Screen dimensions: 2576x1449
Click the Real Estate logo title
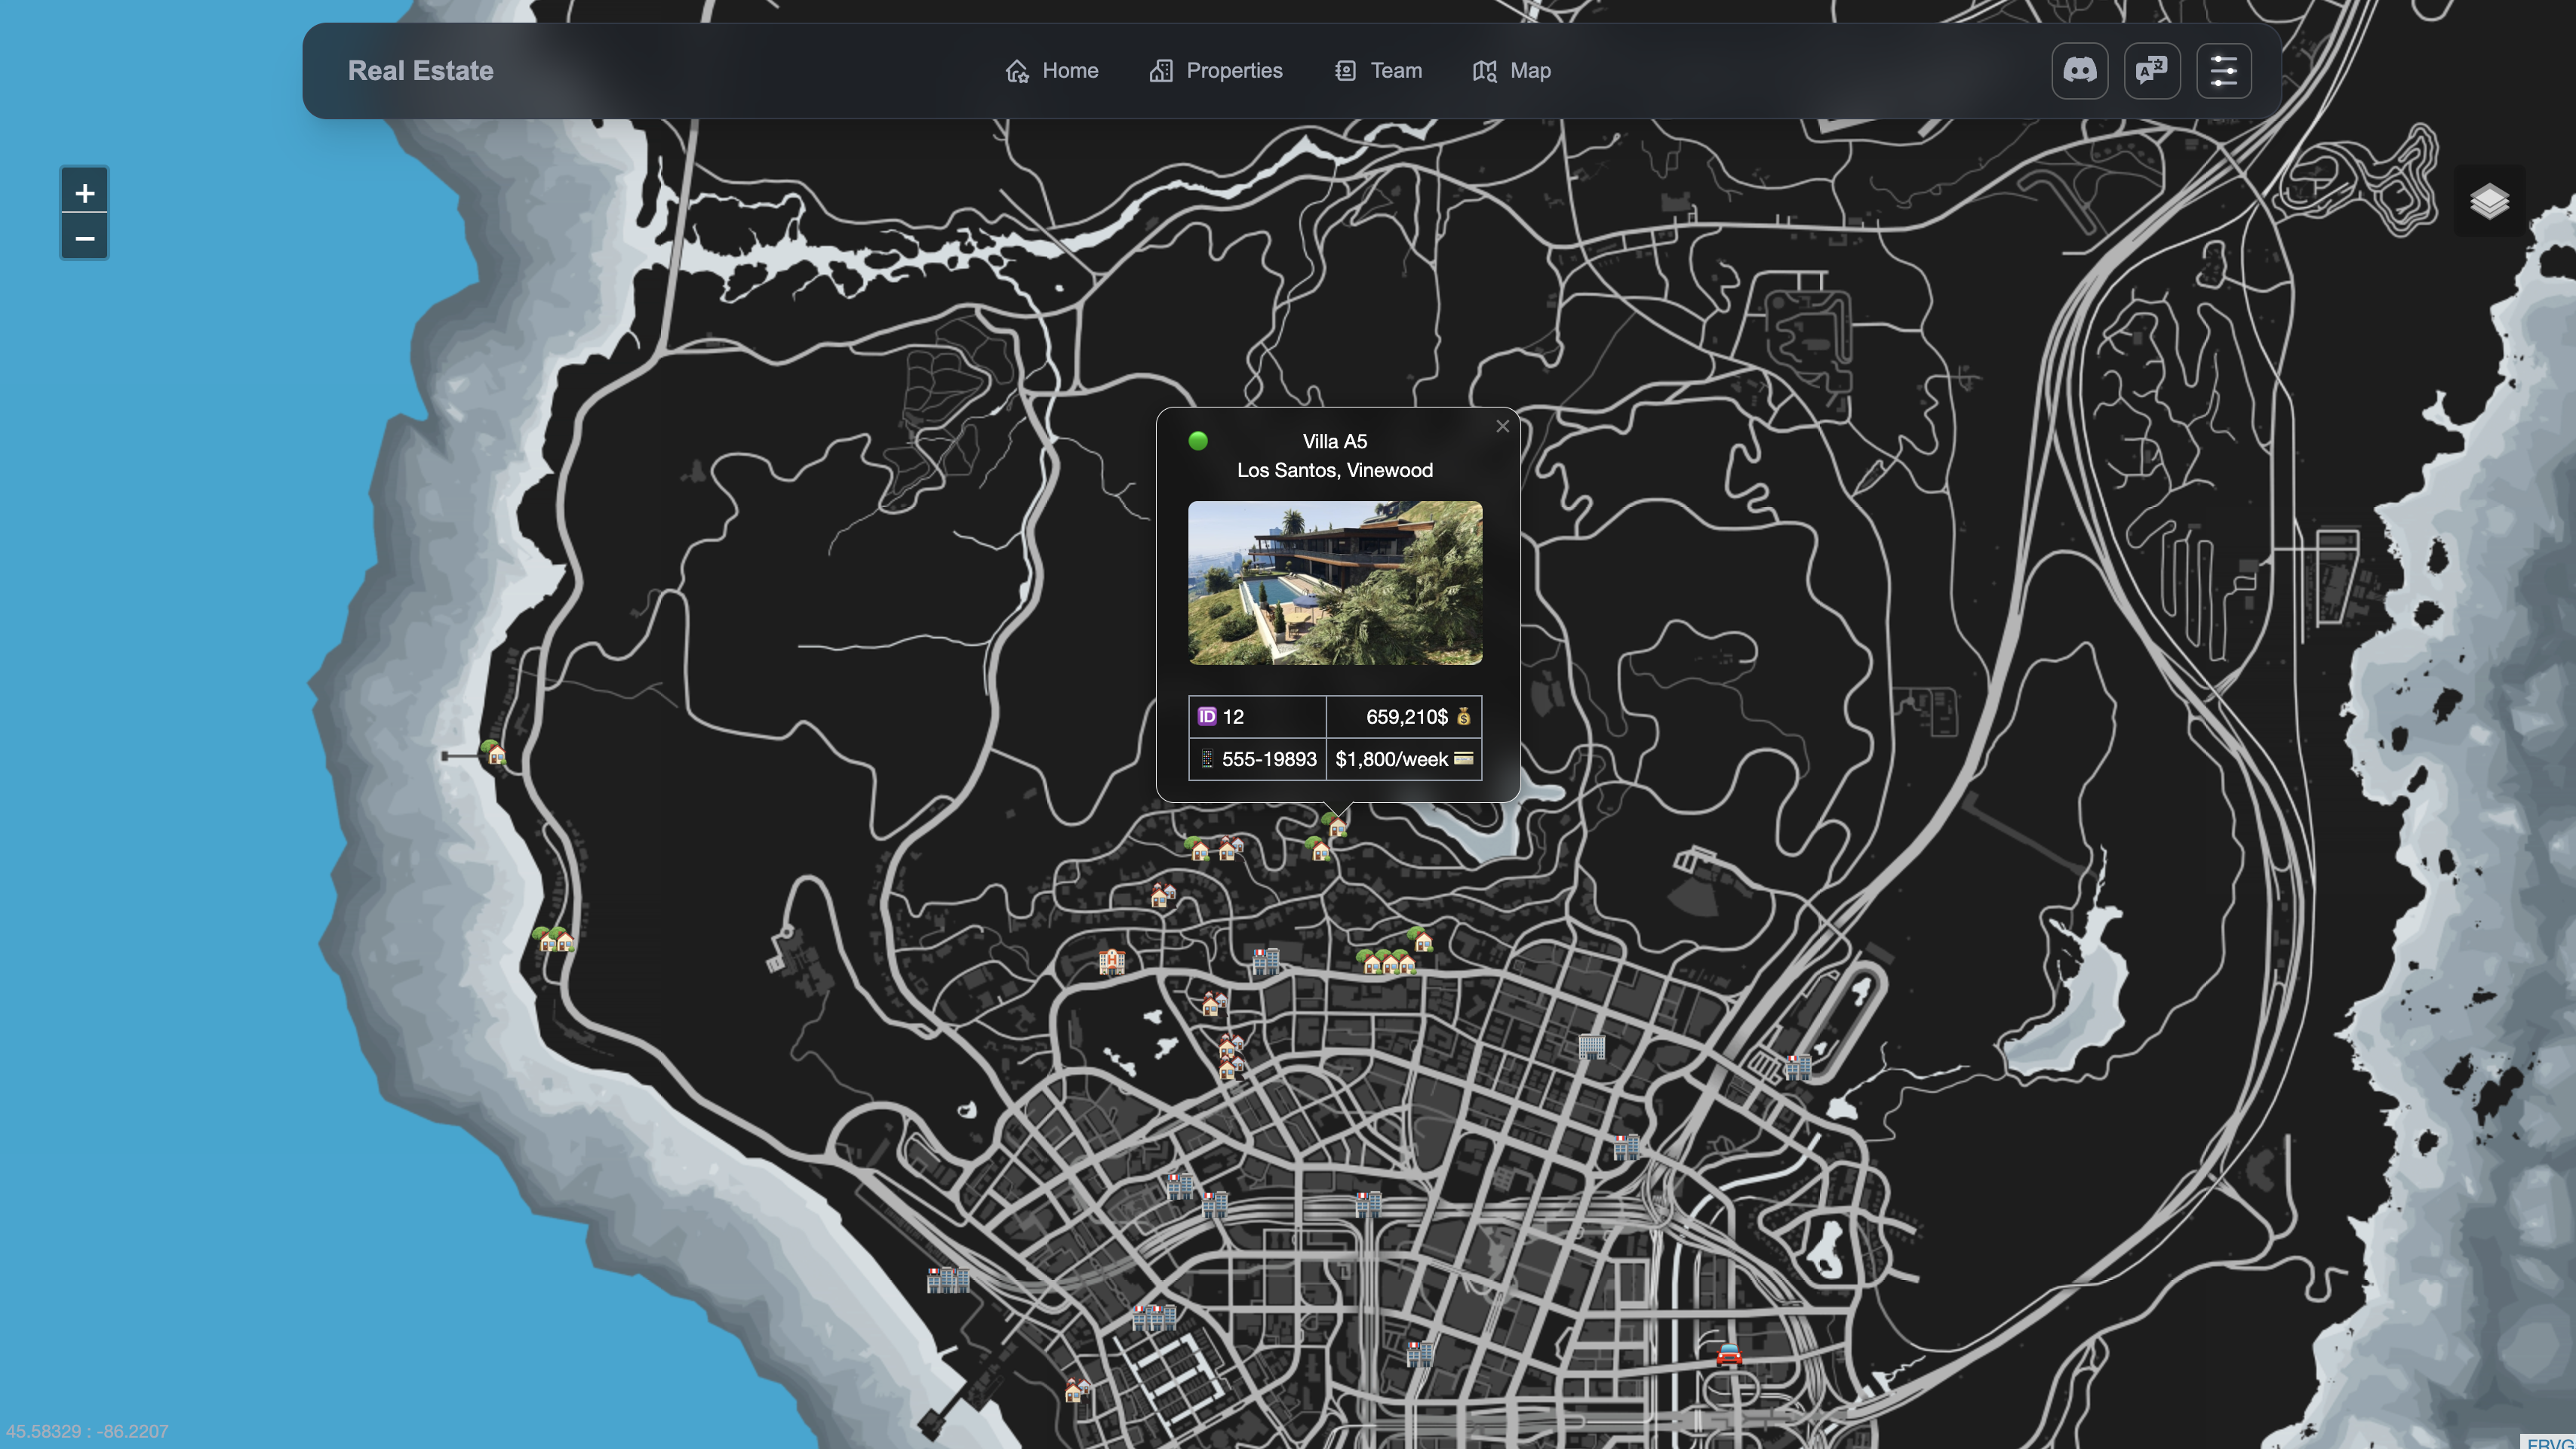click(x=420, y=71)
